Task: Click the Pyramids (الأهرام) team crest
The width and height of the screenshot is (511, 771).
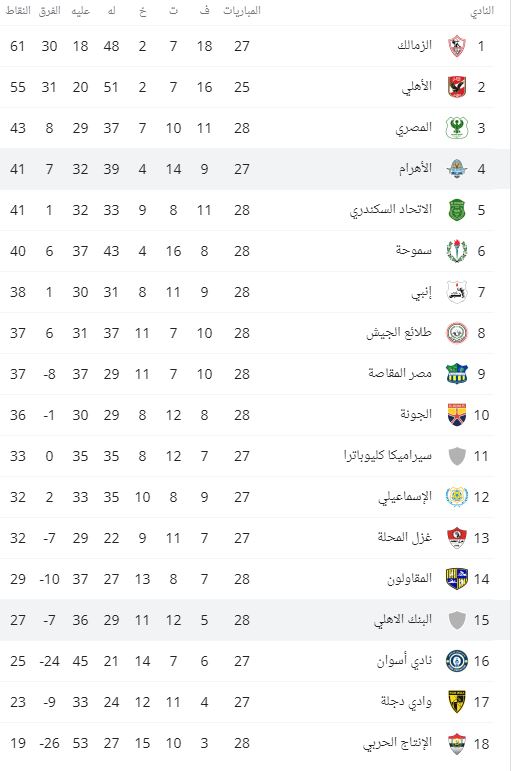Action: coord(457,169)
